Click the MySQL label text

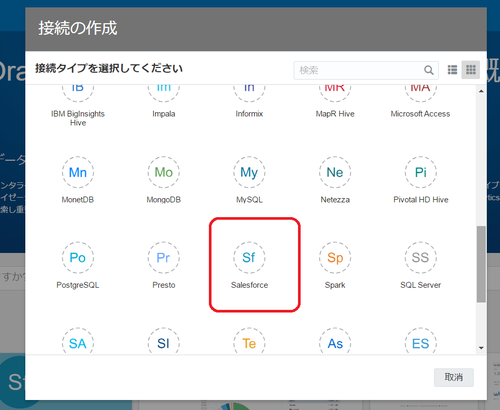(249, 200)
